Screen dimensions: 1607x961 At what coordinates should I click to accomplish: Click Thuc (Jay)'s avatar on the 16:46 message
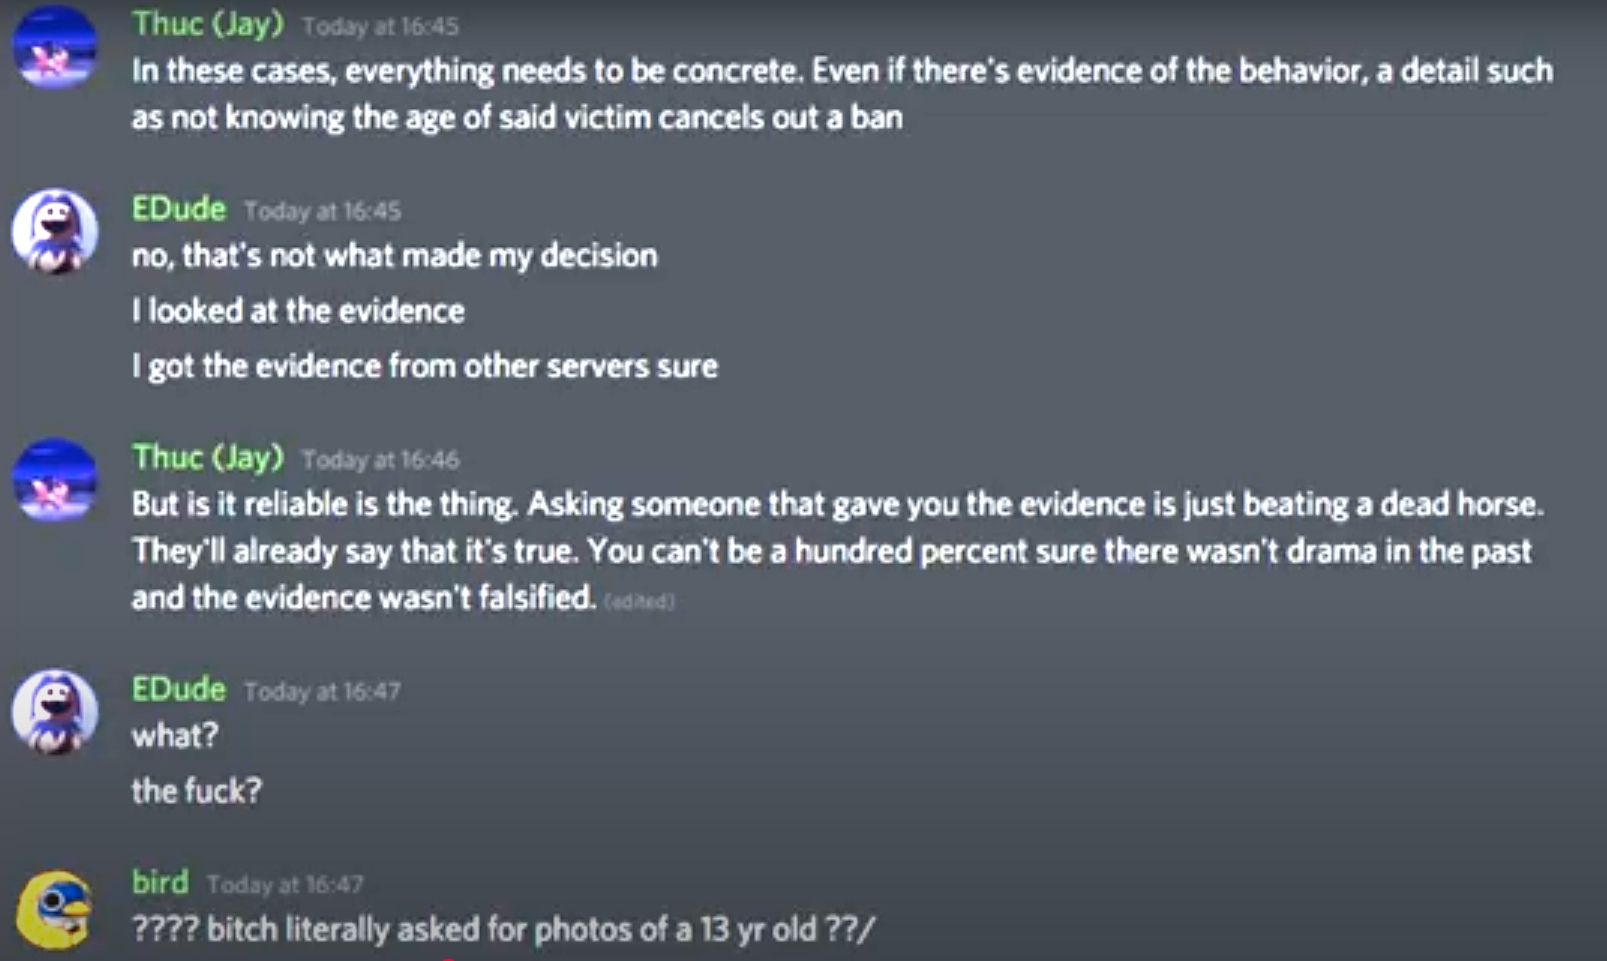(x=55, y=480)
